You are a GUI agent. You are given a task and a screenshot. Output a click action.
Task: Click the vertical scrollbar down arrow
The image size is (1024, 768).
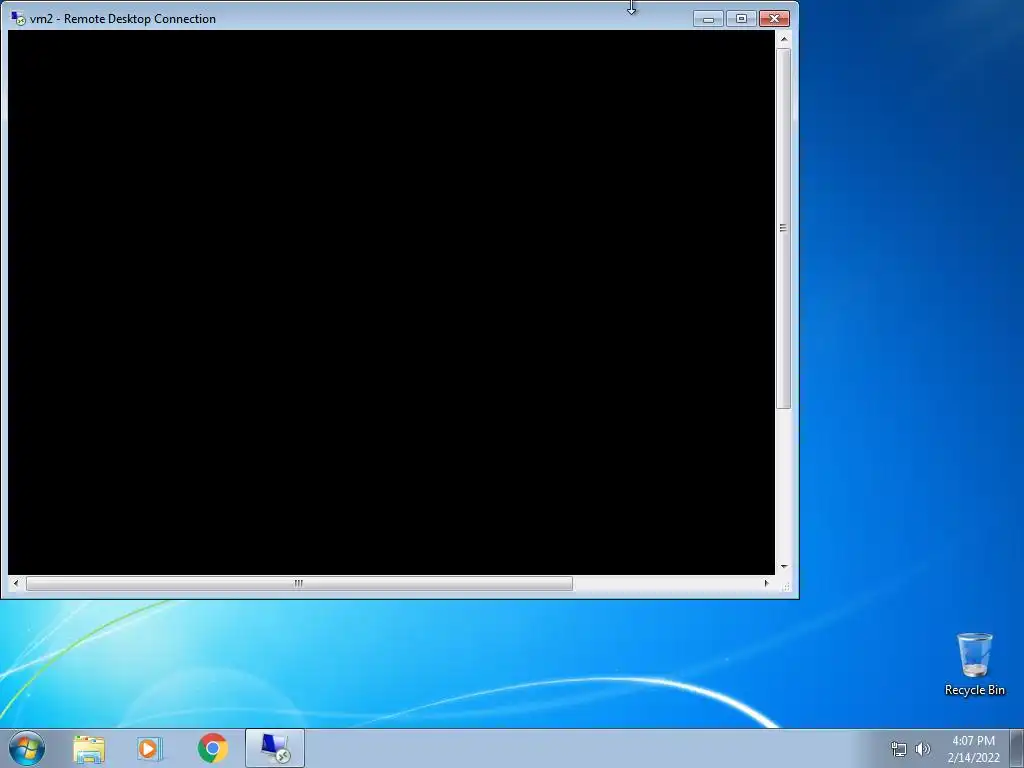pyautogui.click(x=784, y=567)
